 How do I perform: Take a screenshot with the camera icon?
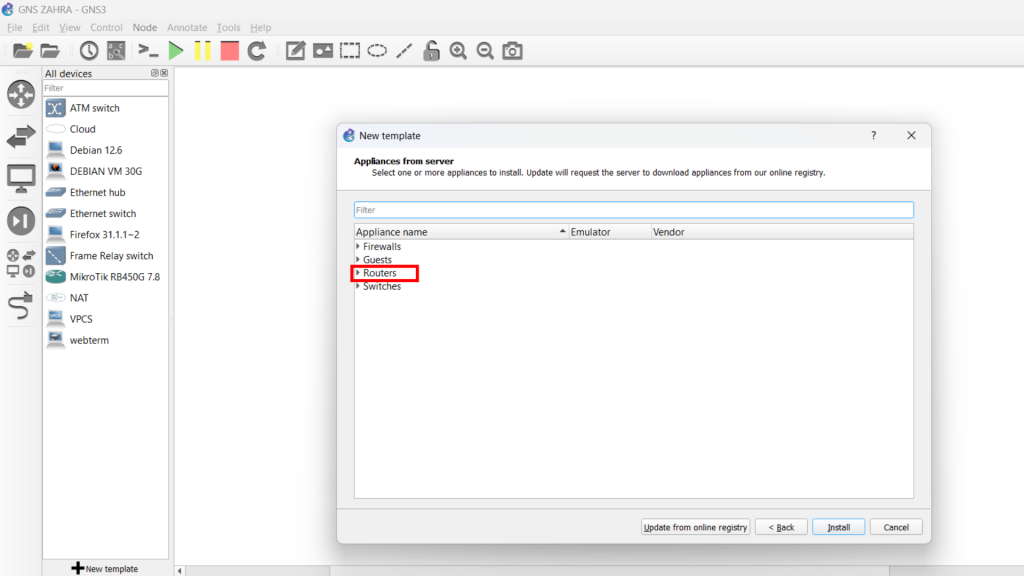pos(512,51)
